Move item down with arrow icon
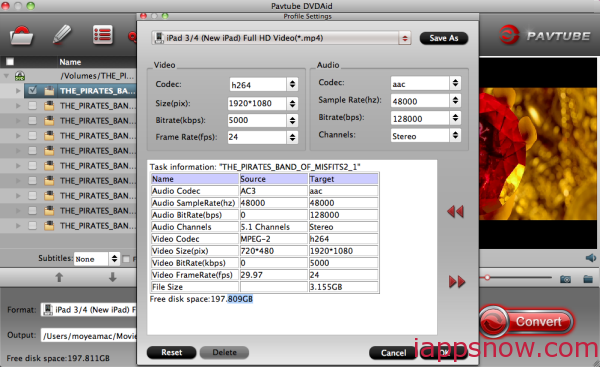The width and height of the screenshot is (600, 367). pos(112,277)
